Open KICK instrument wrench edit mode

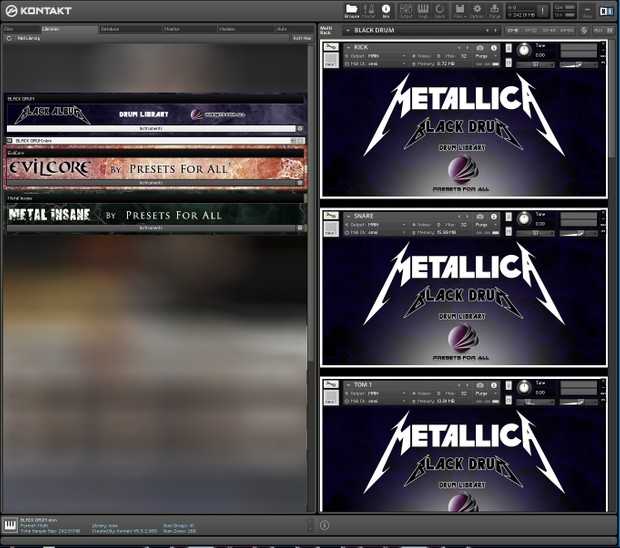point(331,47)
